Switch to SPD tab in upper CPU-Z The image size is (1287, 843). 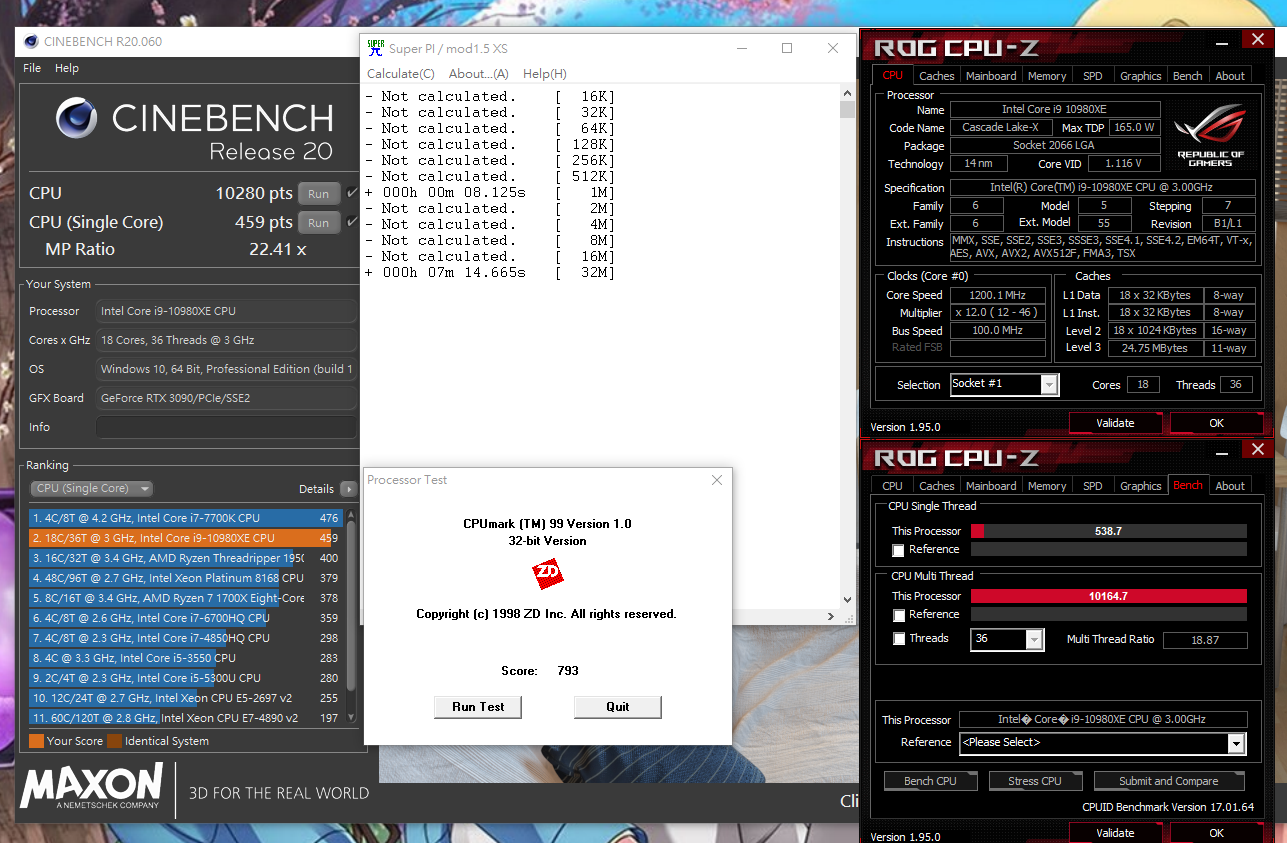tap(1093, 76)
